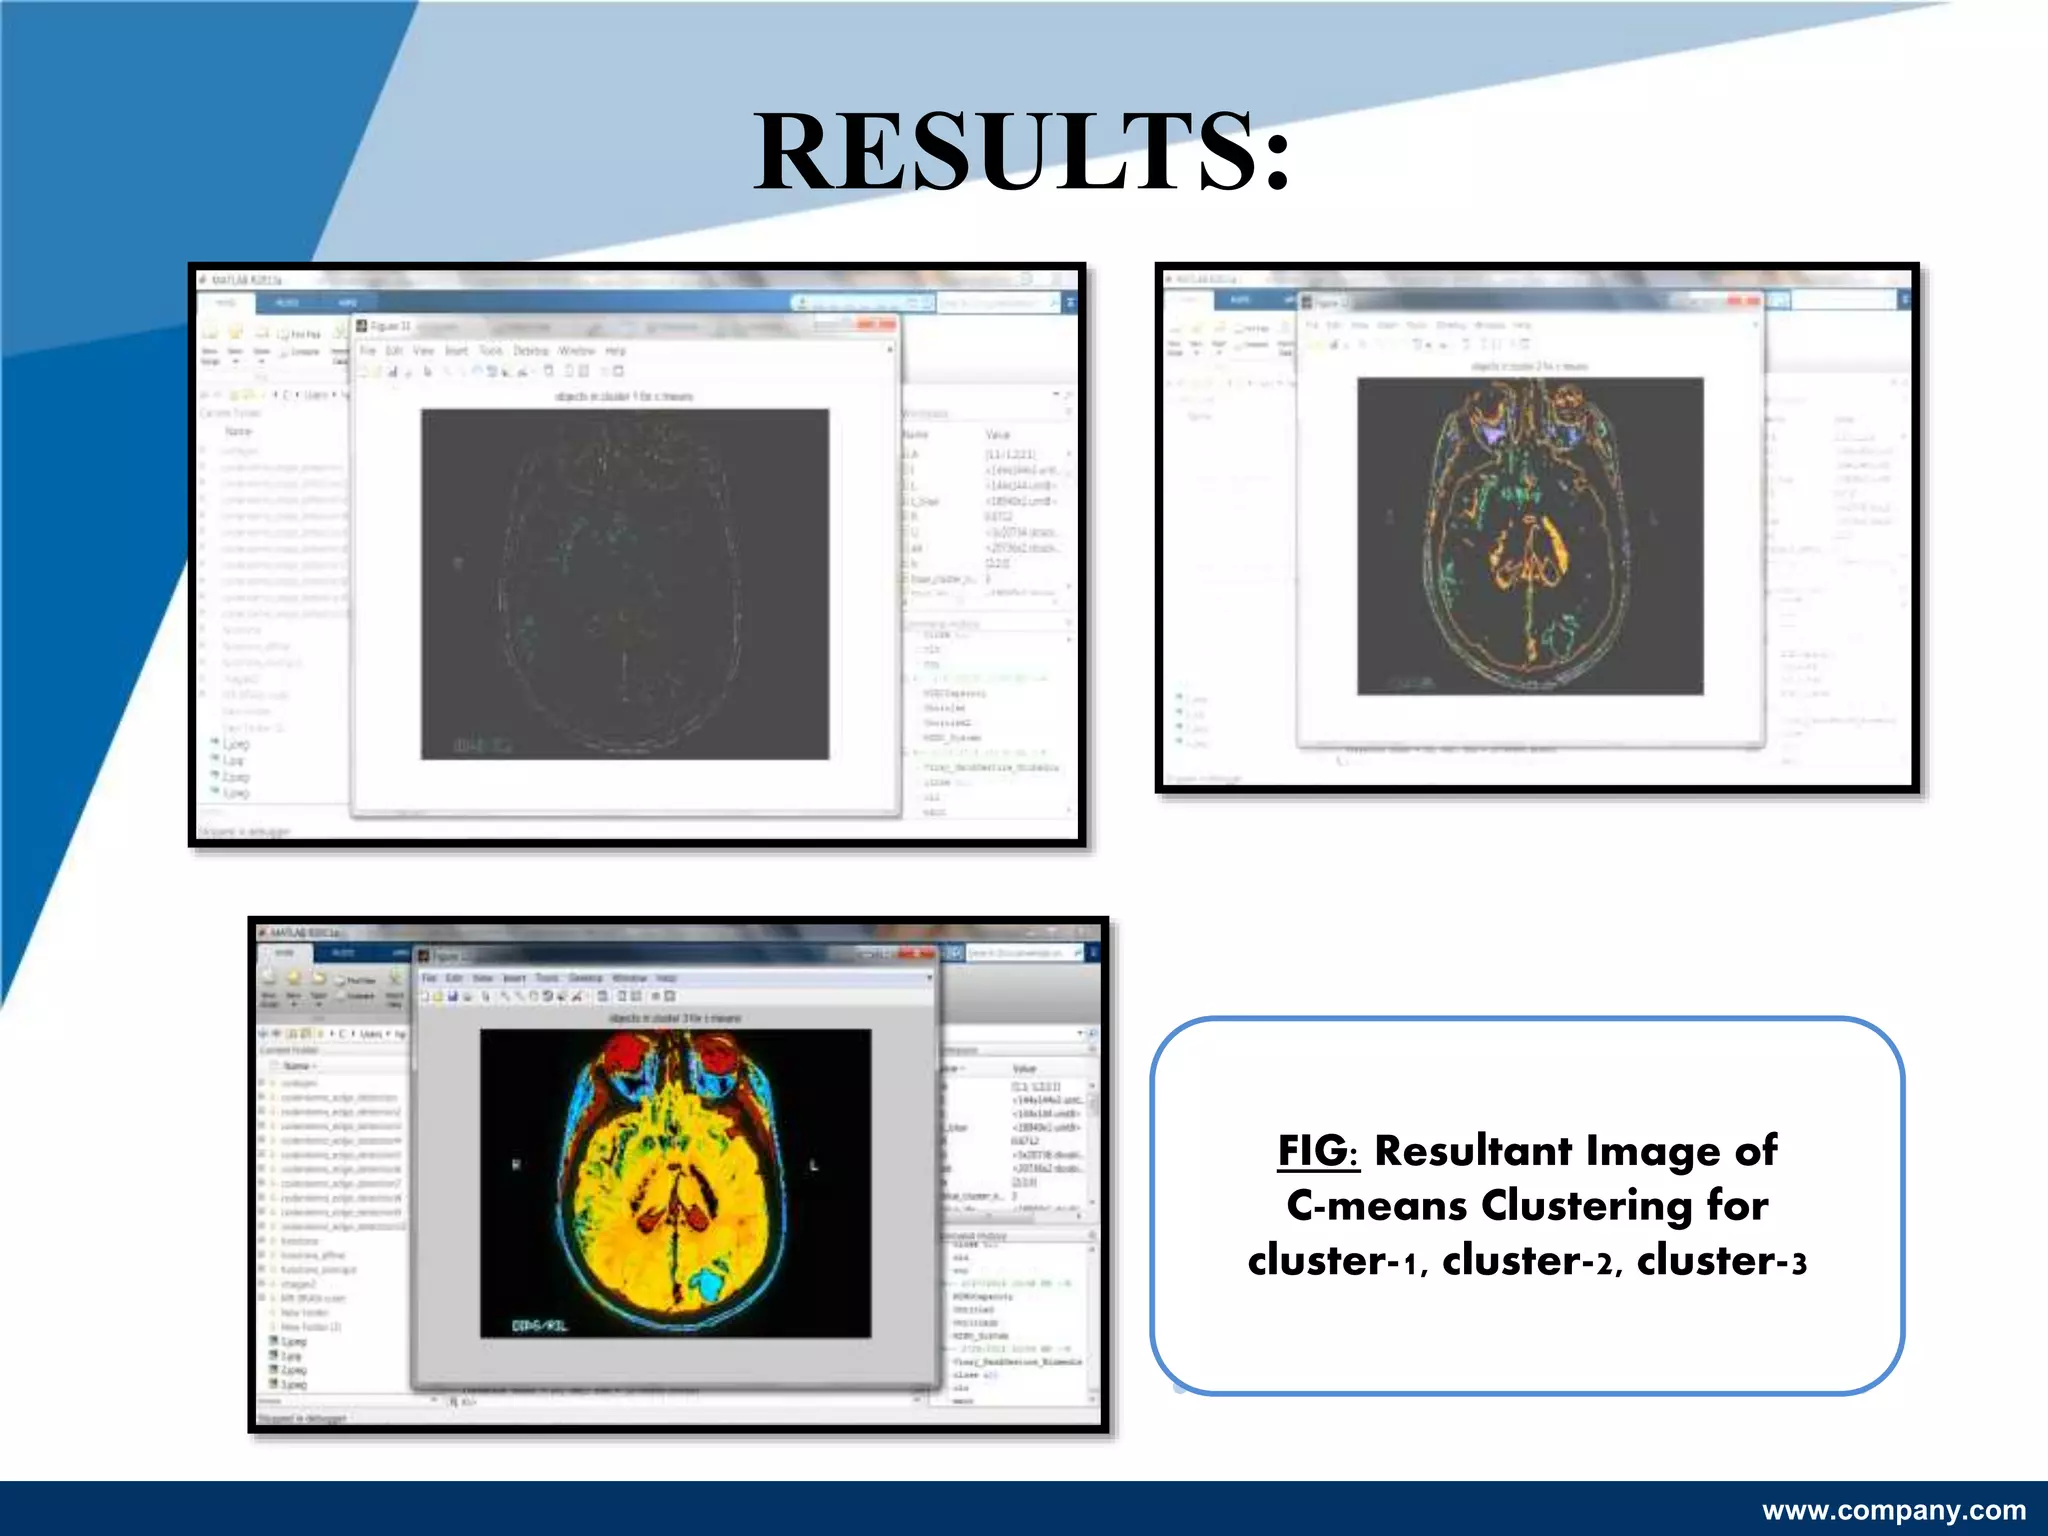Screen dimensions: 2048x1536
Task: Click Rotate 3D icon in cluster 3 figure toolbar
Action: coord(547,996)
